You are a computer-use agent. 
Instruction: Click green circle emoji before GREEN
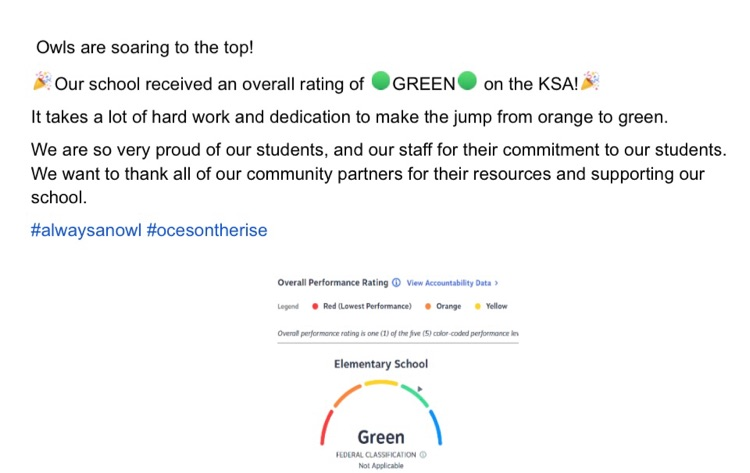tap(380, 84)
